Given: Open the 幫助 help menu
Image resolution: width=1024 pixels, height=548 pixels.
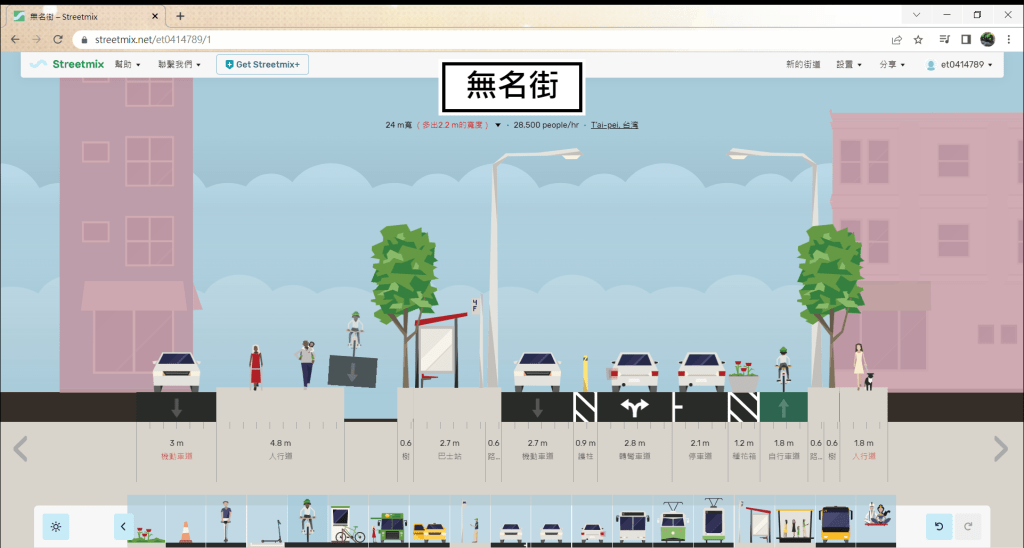Looking at the screenshot, I should click(x=127, y=65).
